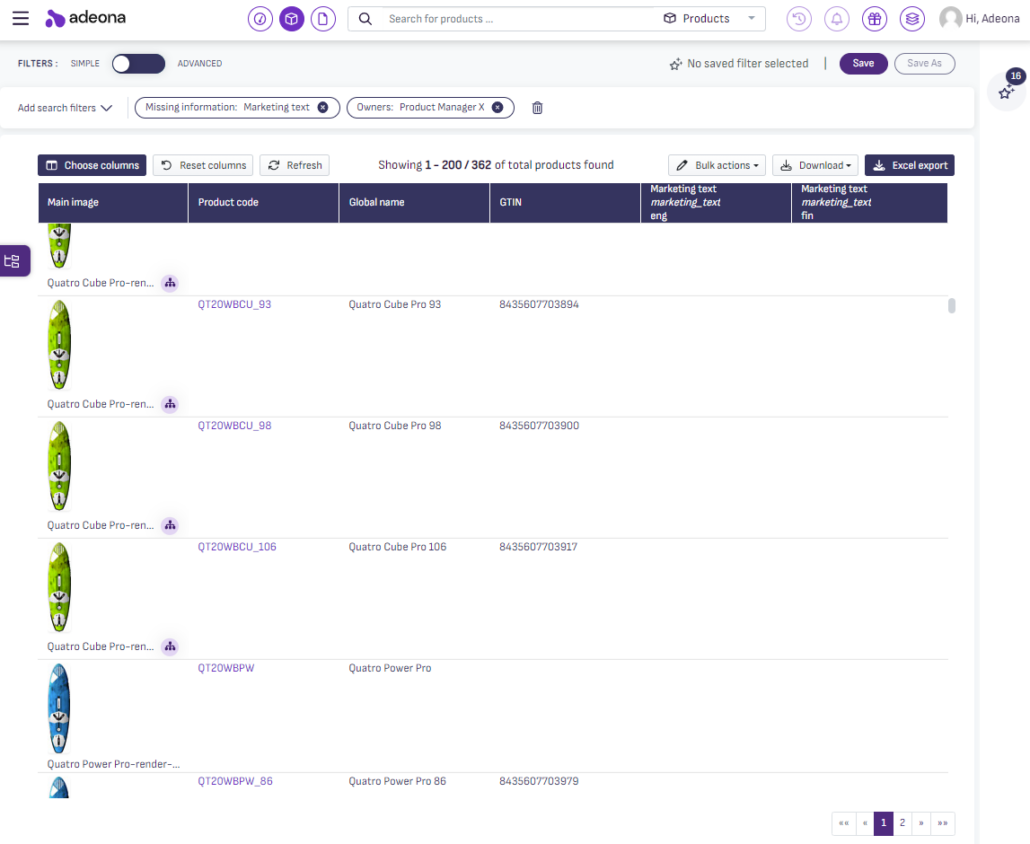The height and width of the screenshot is (844, 1030).
Task: Open product link QT20WBCU_98
Action: (x=235, y=426)
